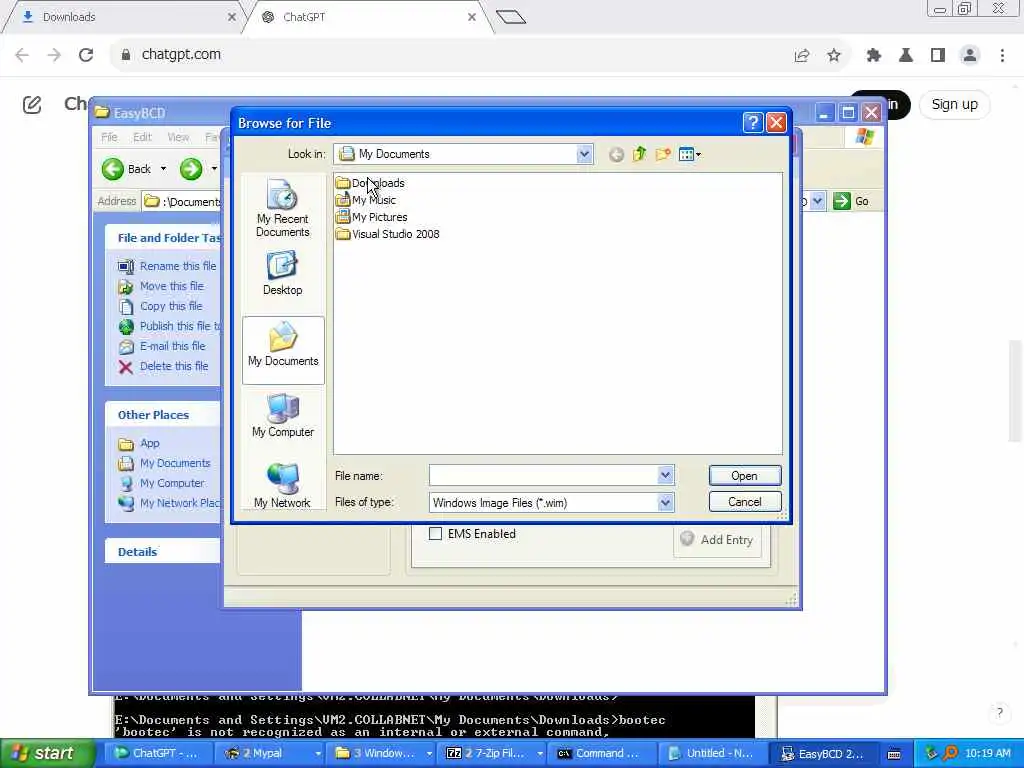The width and height of the screenshot is (1024, 768).
Task: Switch to 7-Zip taskbar group
Action: [493, 754]
